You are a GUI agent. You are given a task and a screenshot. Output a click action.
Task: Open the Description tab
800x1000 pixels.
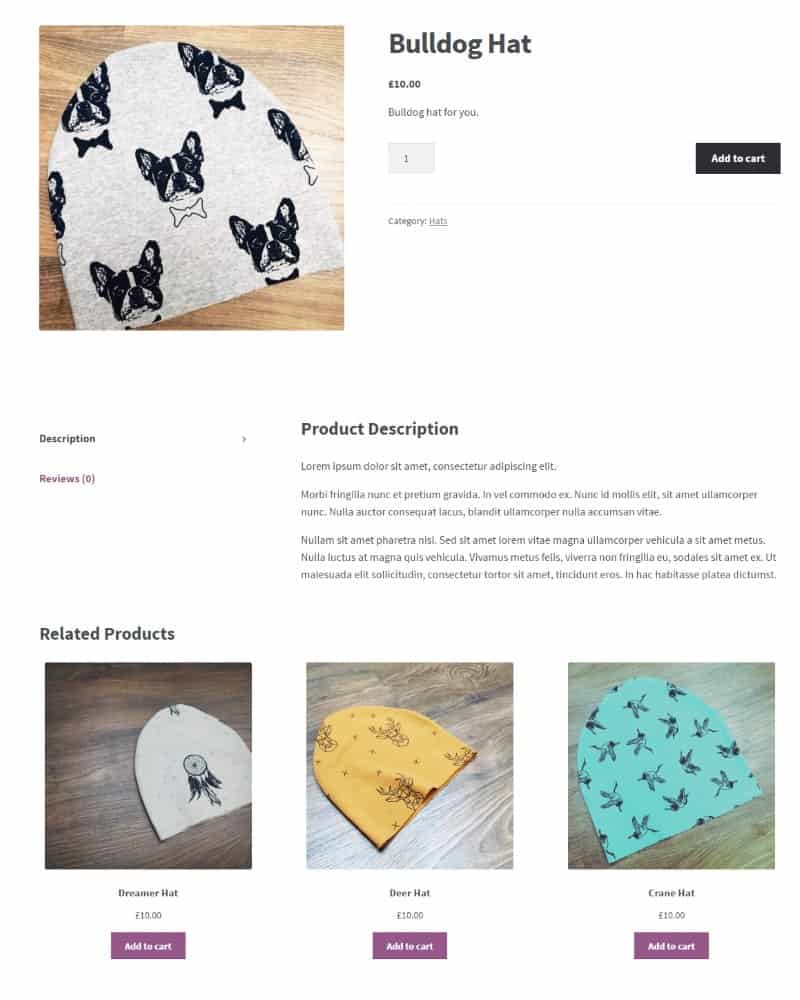tap(67, 439)
